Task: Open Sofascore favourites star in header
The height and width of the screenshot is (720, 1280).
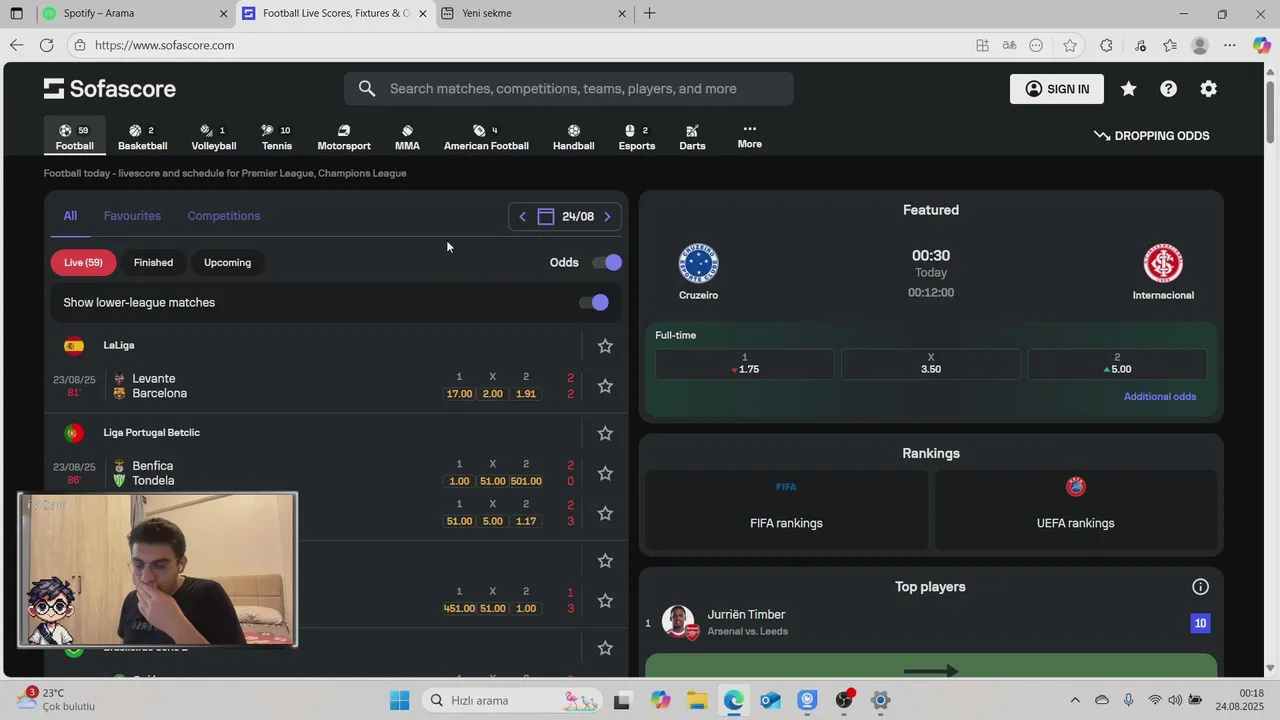Action: pos(1128,89)
